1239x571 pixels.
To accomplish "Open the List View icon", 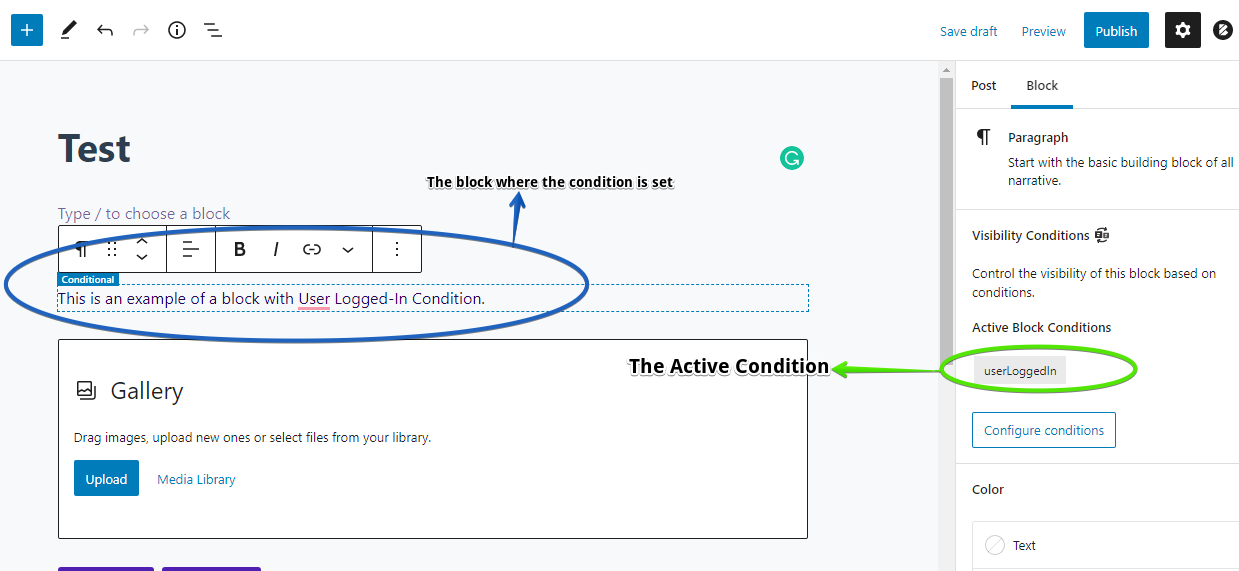I will 213,30.
